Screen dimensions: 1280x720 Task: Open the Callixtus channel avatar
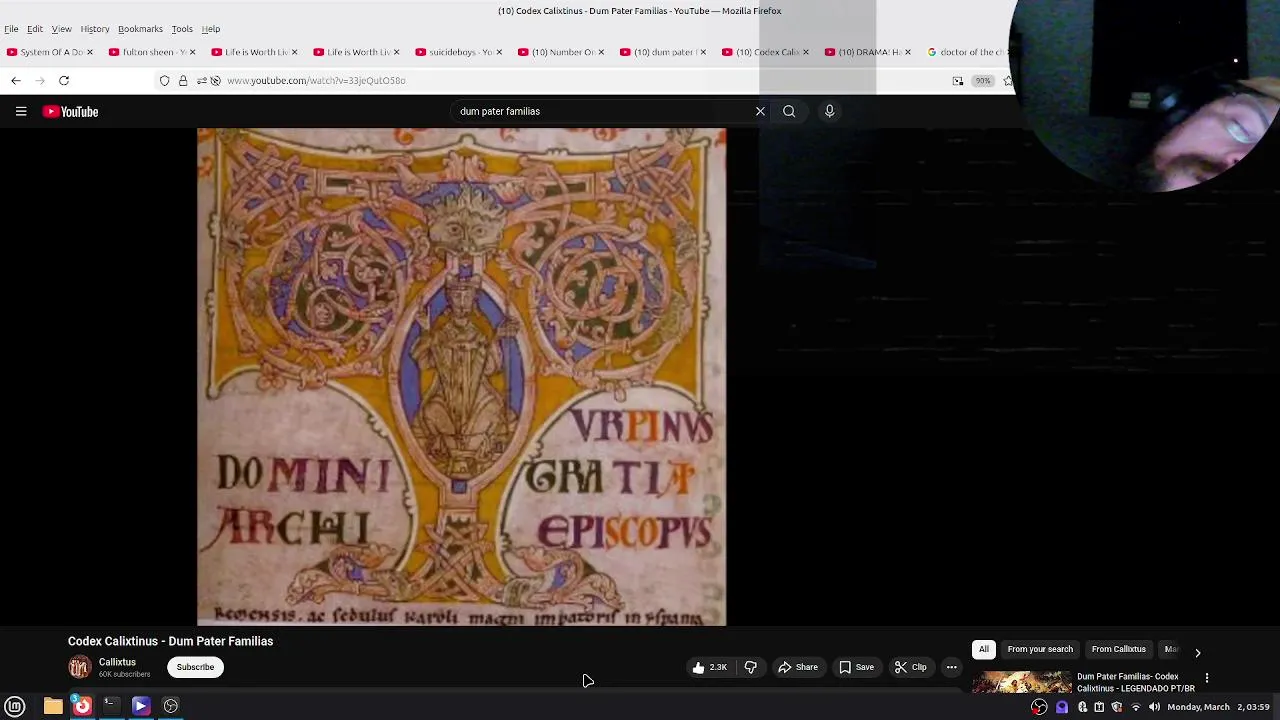pyautogui.click(x=79, y=667)
